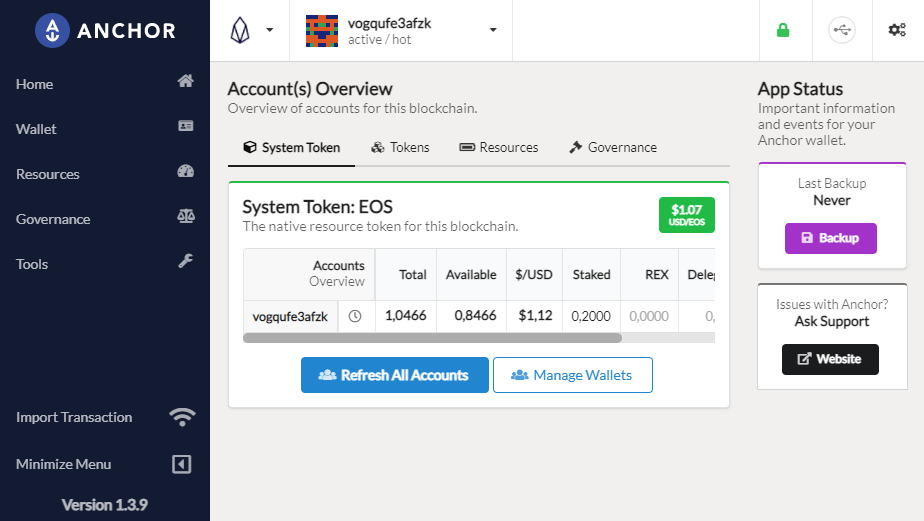Click the green wallet lock icon
This screenshot has height=521, width=924.
[783, 30]
